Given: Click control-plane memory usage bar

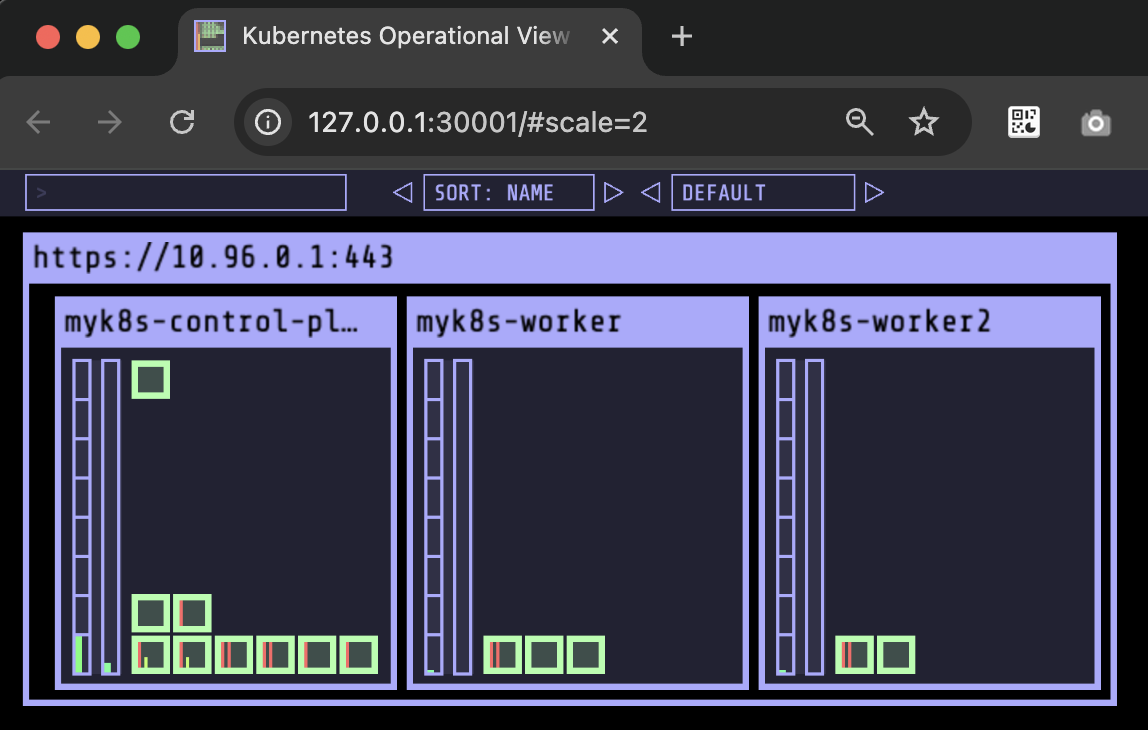Looking at the screenshot, I should [111, 517].
